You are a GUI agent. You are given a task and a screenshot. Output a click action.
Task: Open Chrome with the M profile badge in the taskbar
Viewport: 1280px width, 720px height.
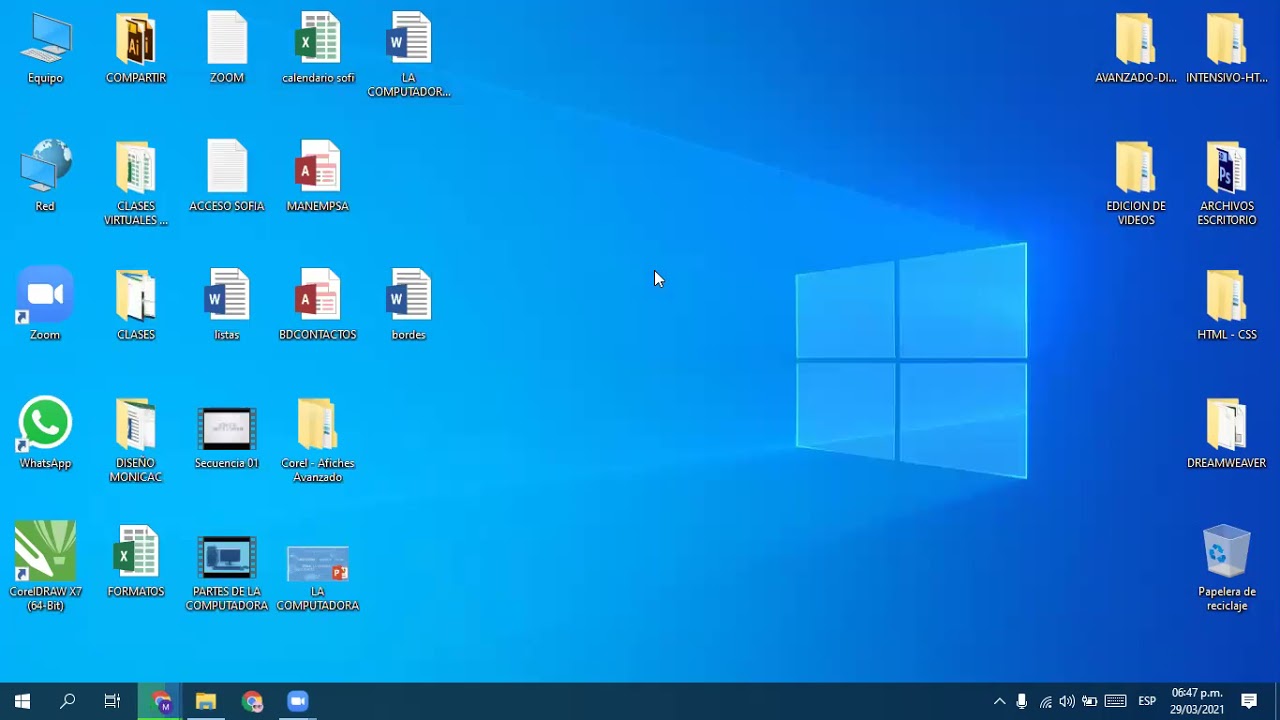161,701
